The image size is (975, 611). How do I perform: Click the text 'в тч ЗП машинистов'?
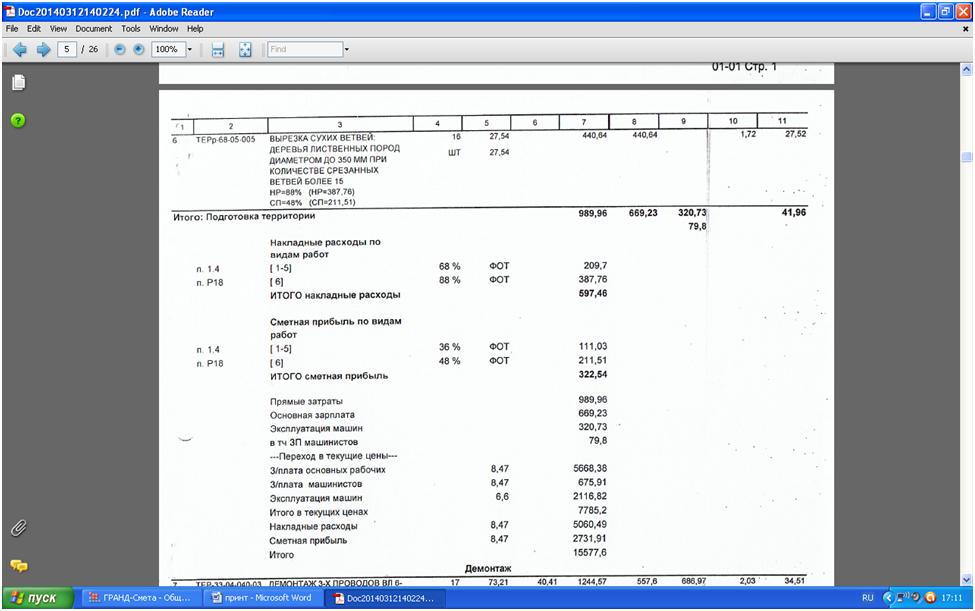[314, 443]
